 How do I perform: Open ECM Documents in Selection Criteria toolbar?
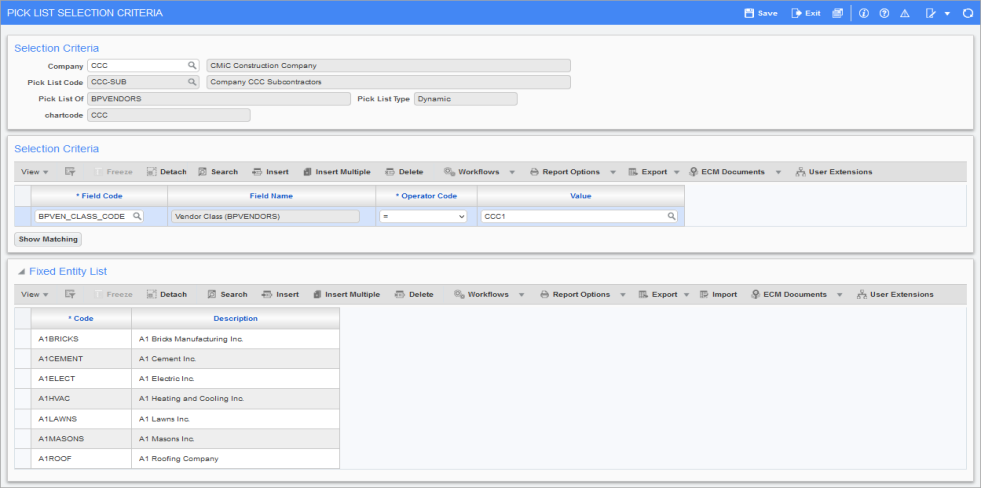click(x=726, y=171)
